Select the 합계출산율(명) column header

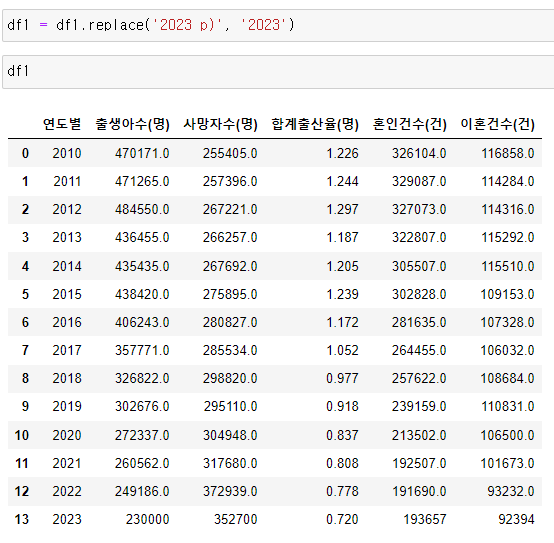pyautogui.click(x=315, y=124)
